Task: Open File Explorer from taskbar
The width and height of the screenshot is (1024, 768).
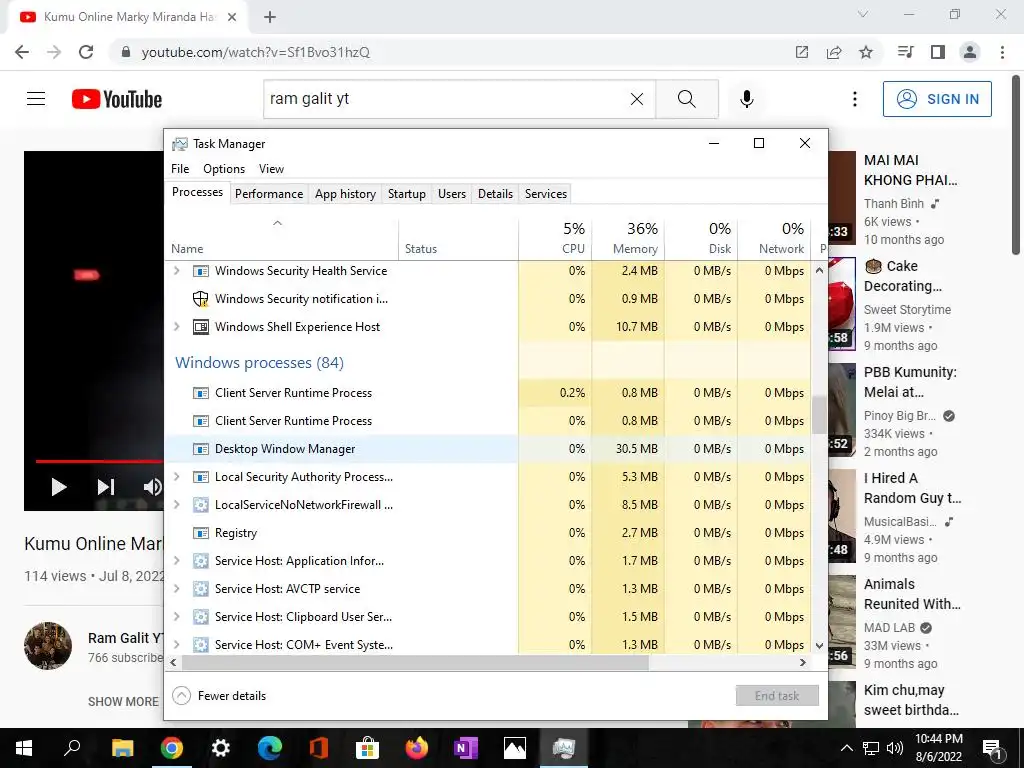Action: [x=122, y=748]
